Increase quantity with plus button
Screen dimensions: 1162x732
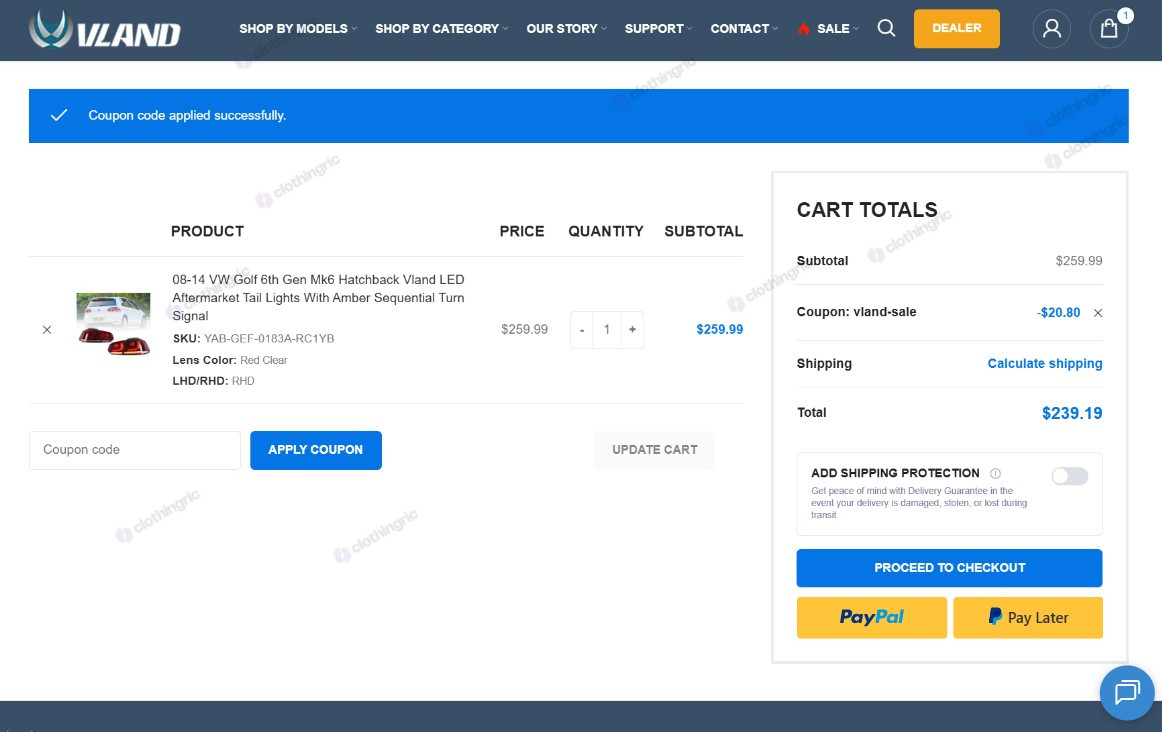click(x=632, y=330)
